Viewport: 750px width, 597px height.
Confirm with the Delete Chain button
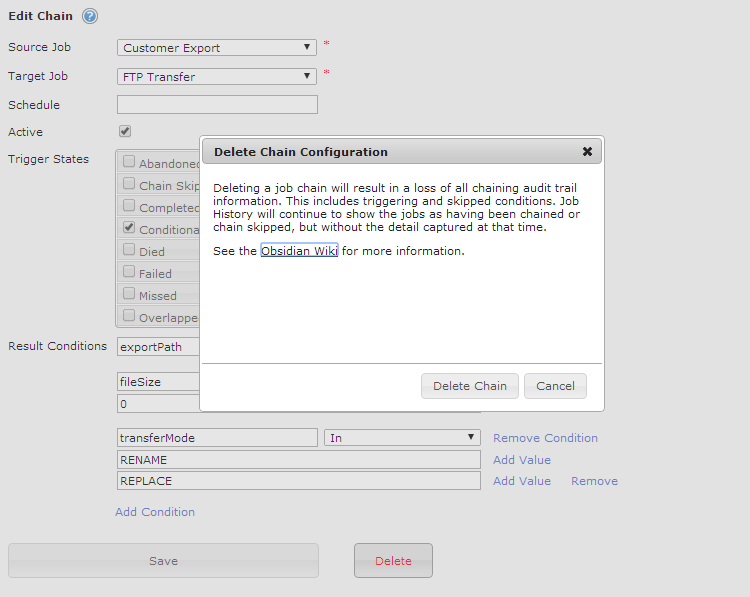click(x=470, y=386)
